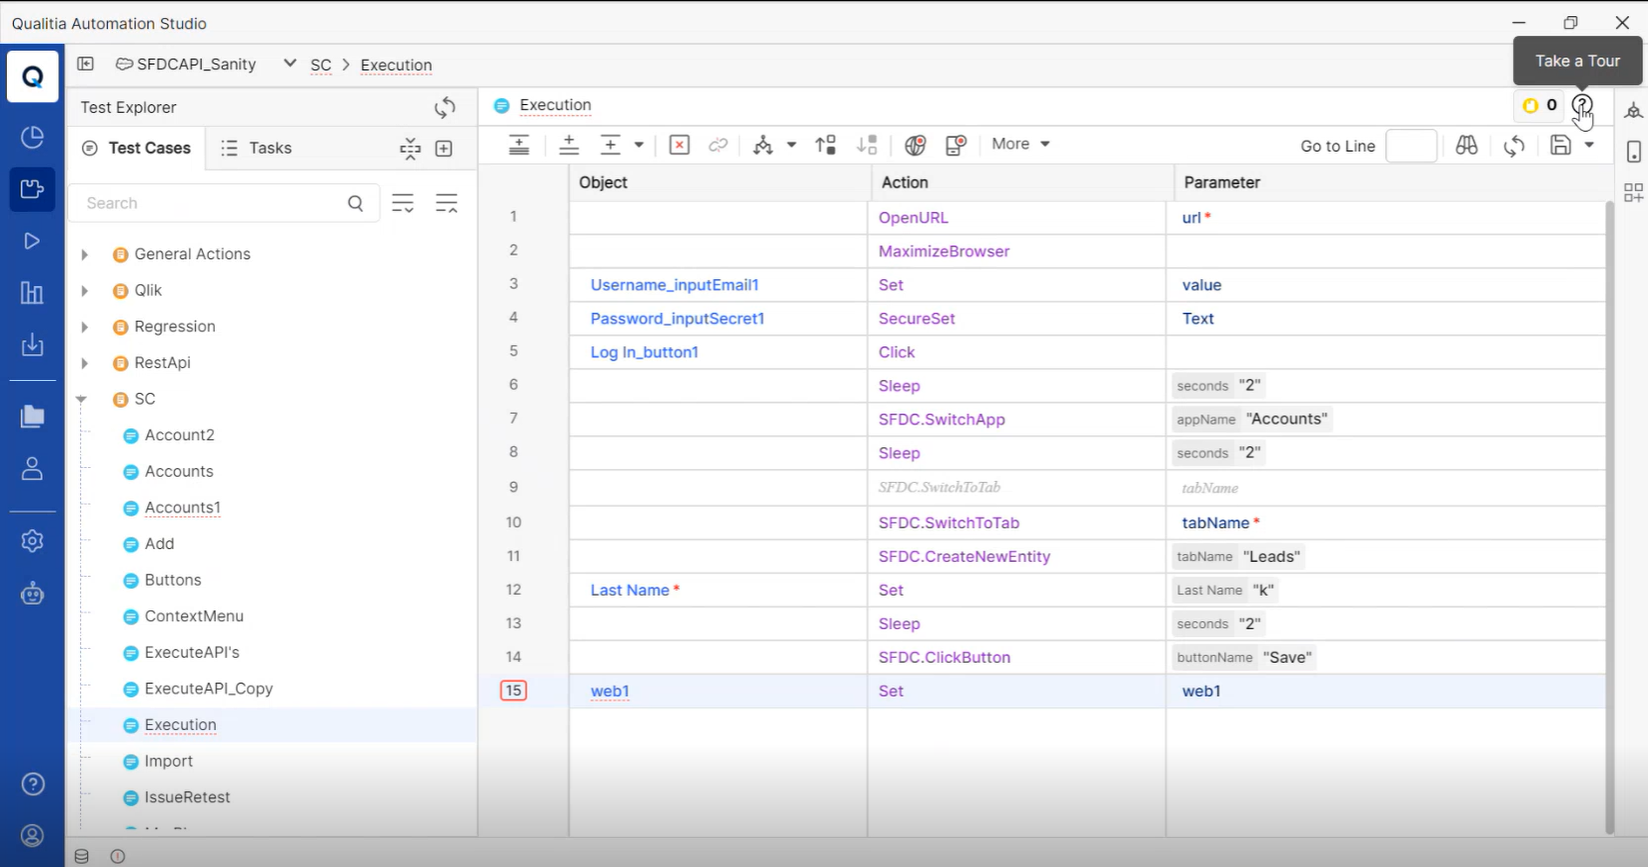The width and height of the screenshot is (1648, 867).
Task: Open the robot icon in left sidebar
Action: [32, 594]
